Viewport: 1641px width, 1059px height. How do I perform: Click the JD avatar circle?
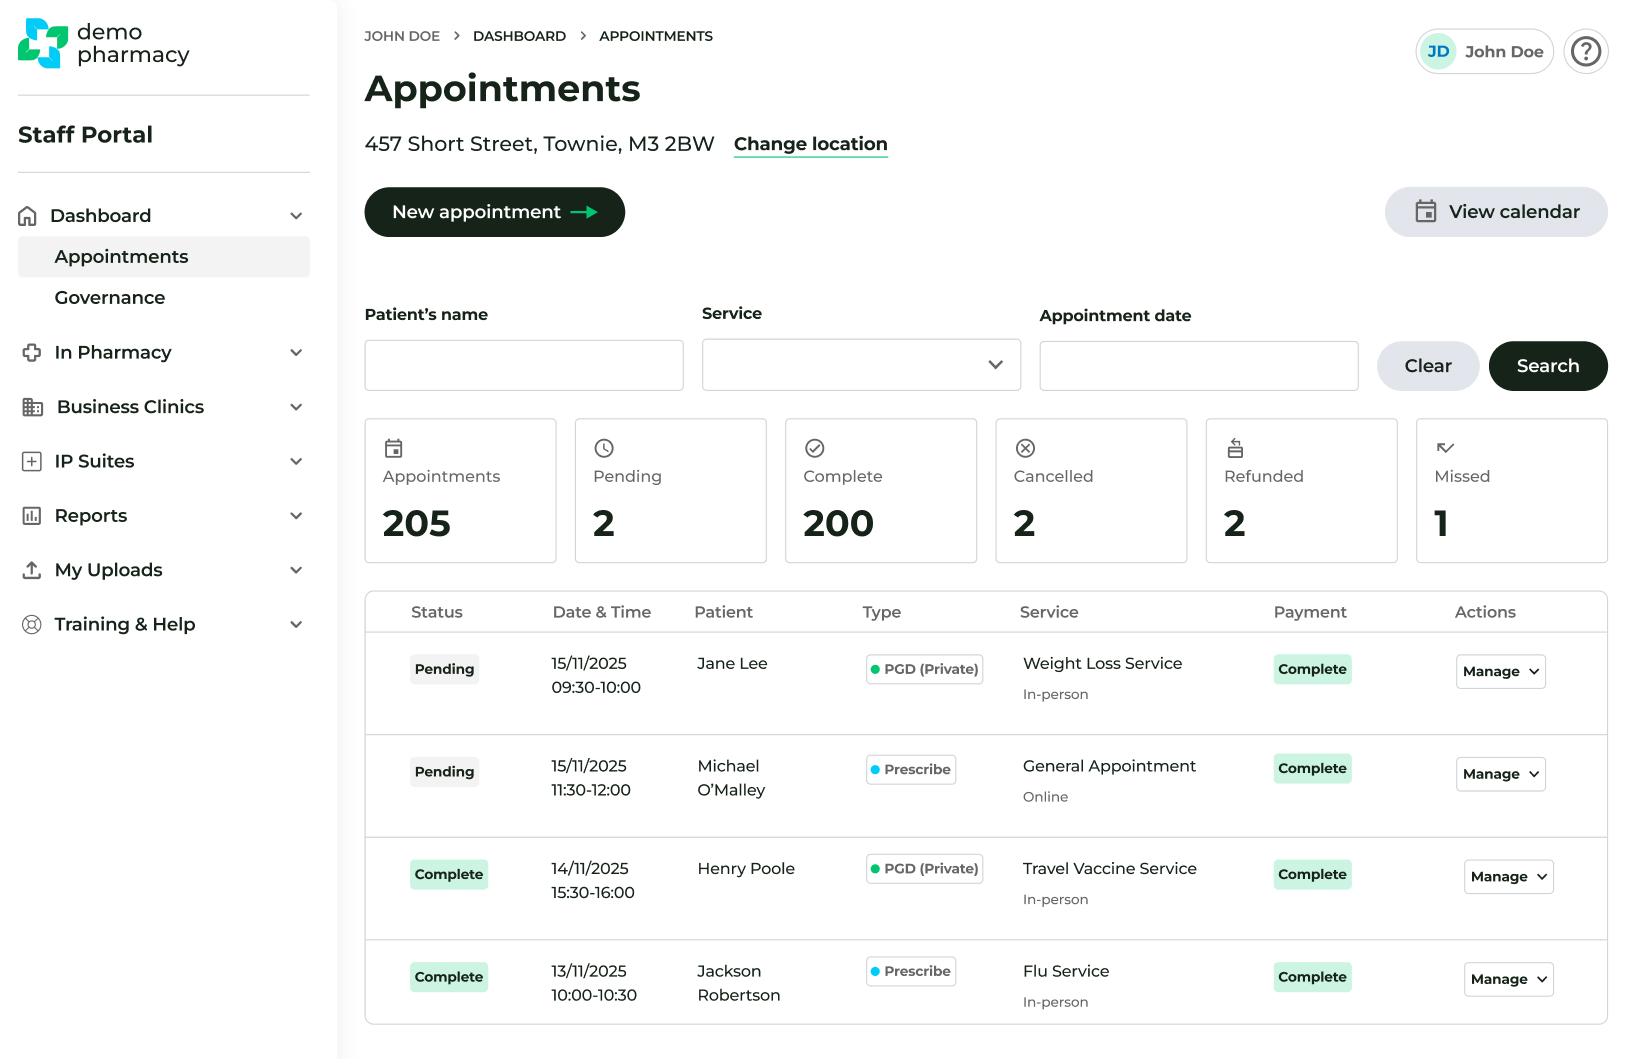coord(1438,50)
